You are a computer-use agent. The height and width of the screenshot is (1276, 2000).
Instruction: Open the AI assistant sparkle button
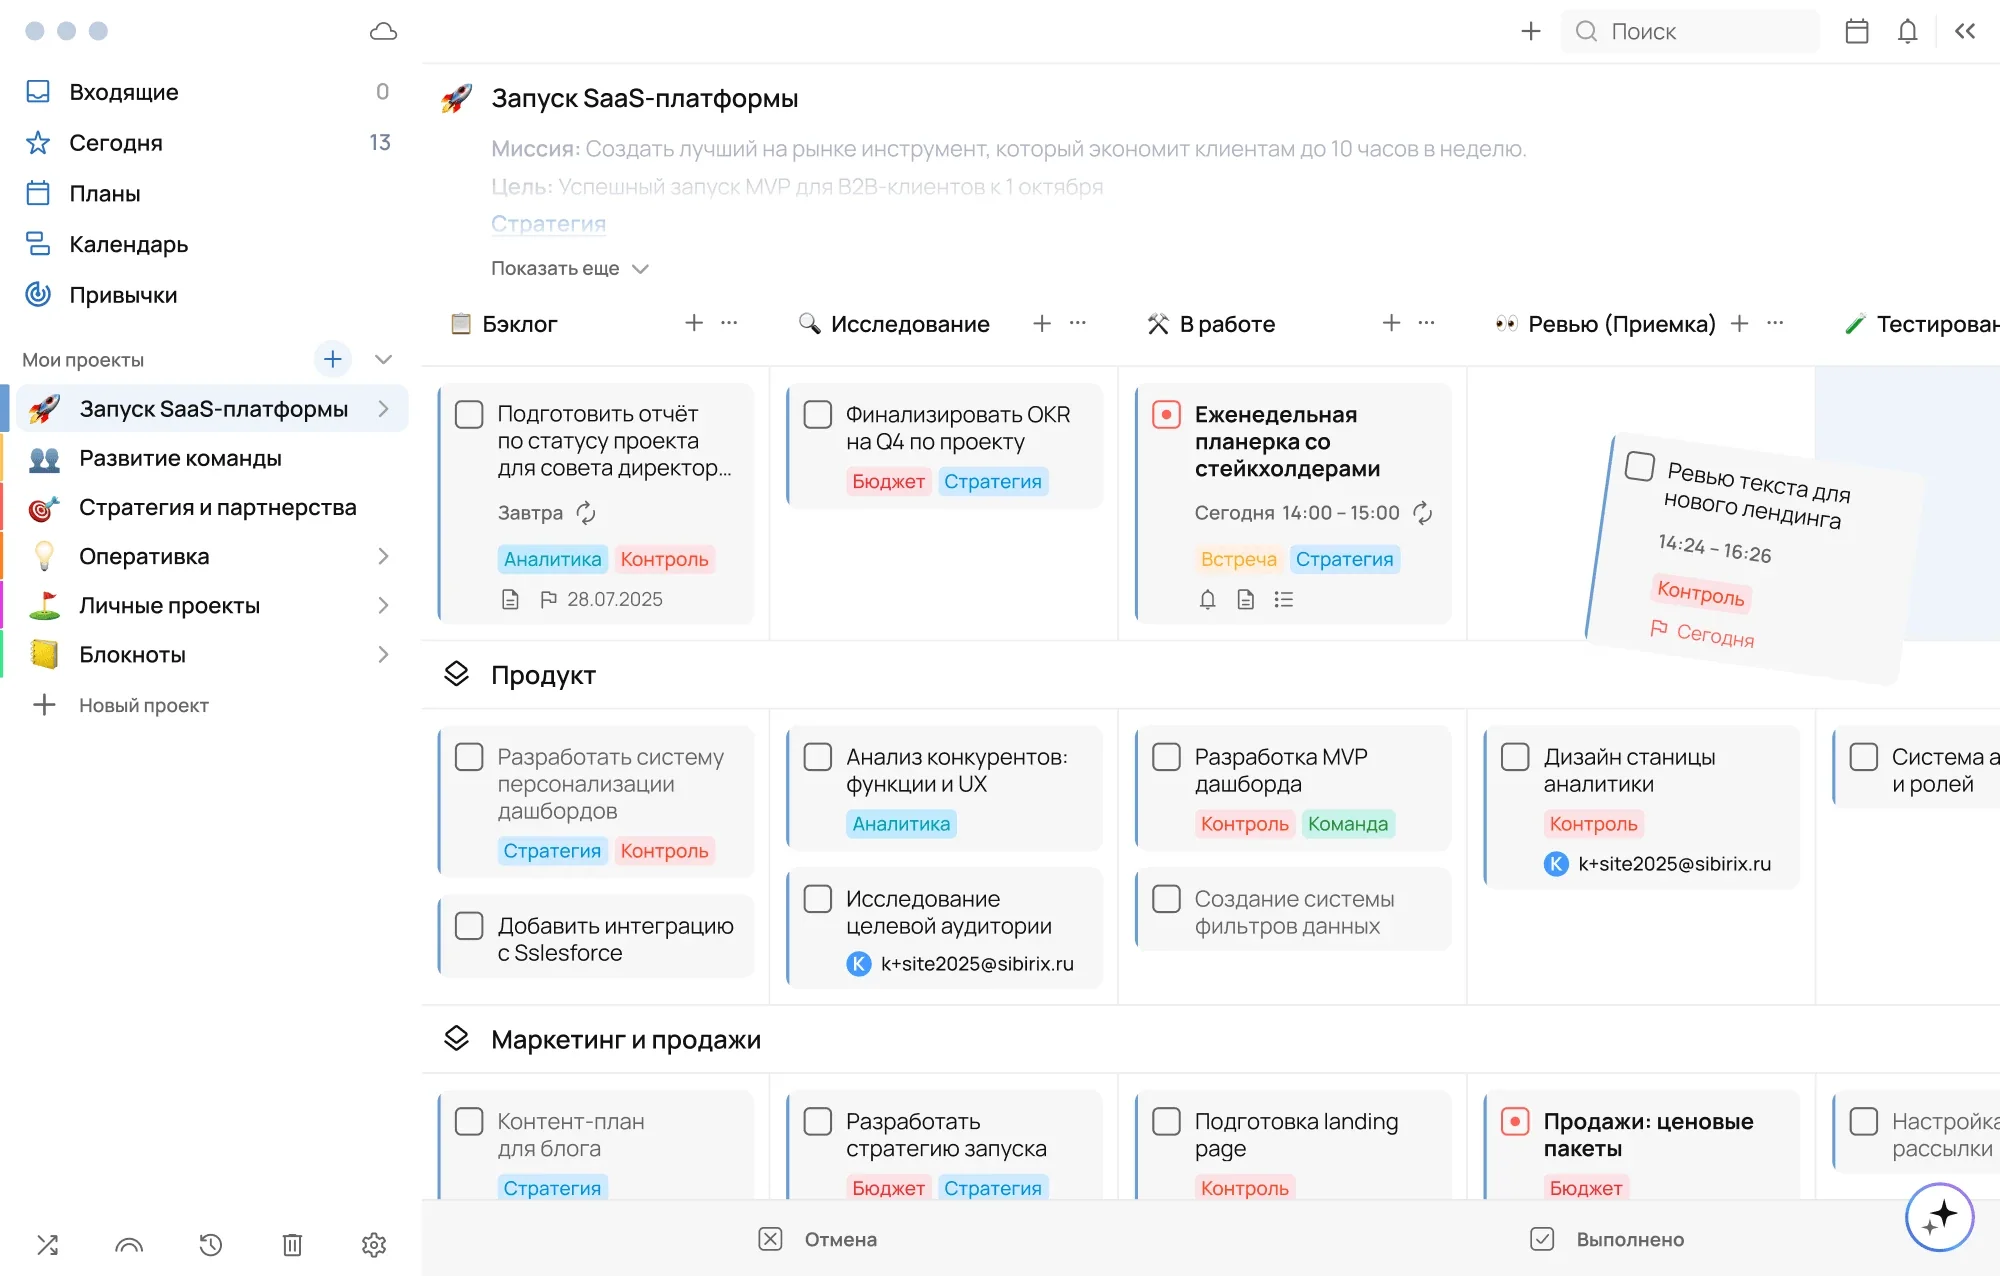click(1939, 1216)
